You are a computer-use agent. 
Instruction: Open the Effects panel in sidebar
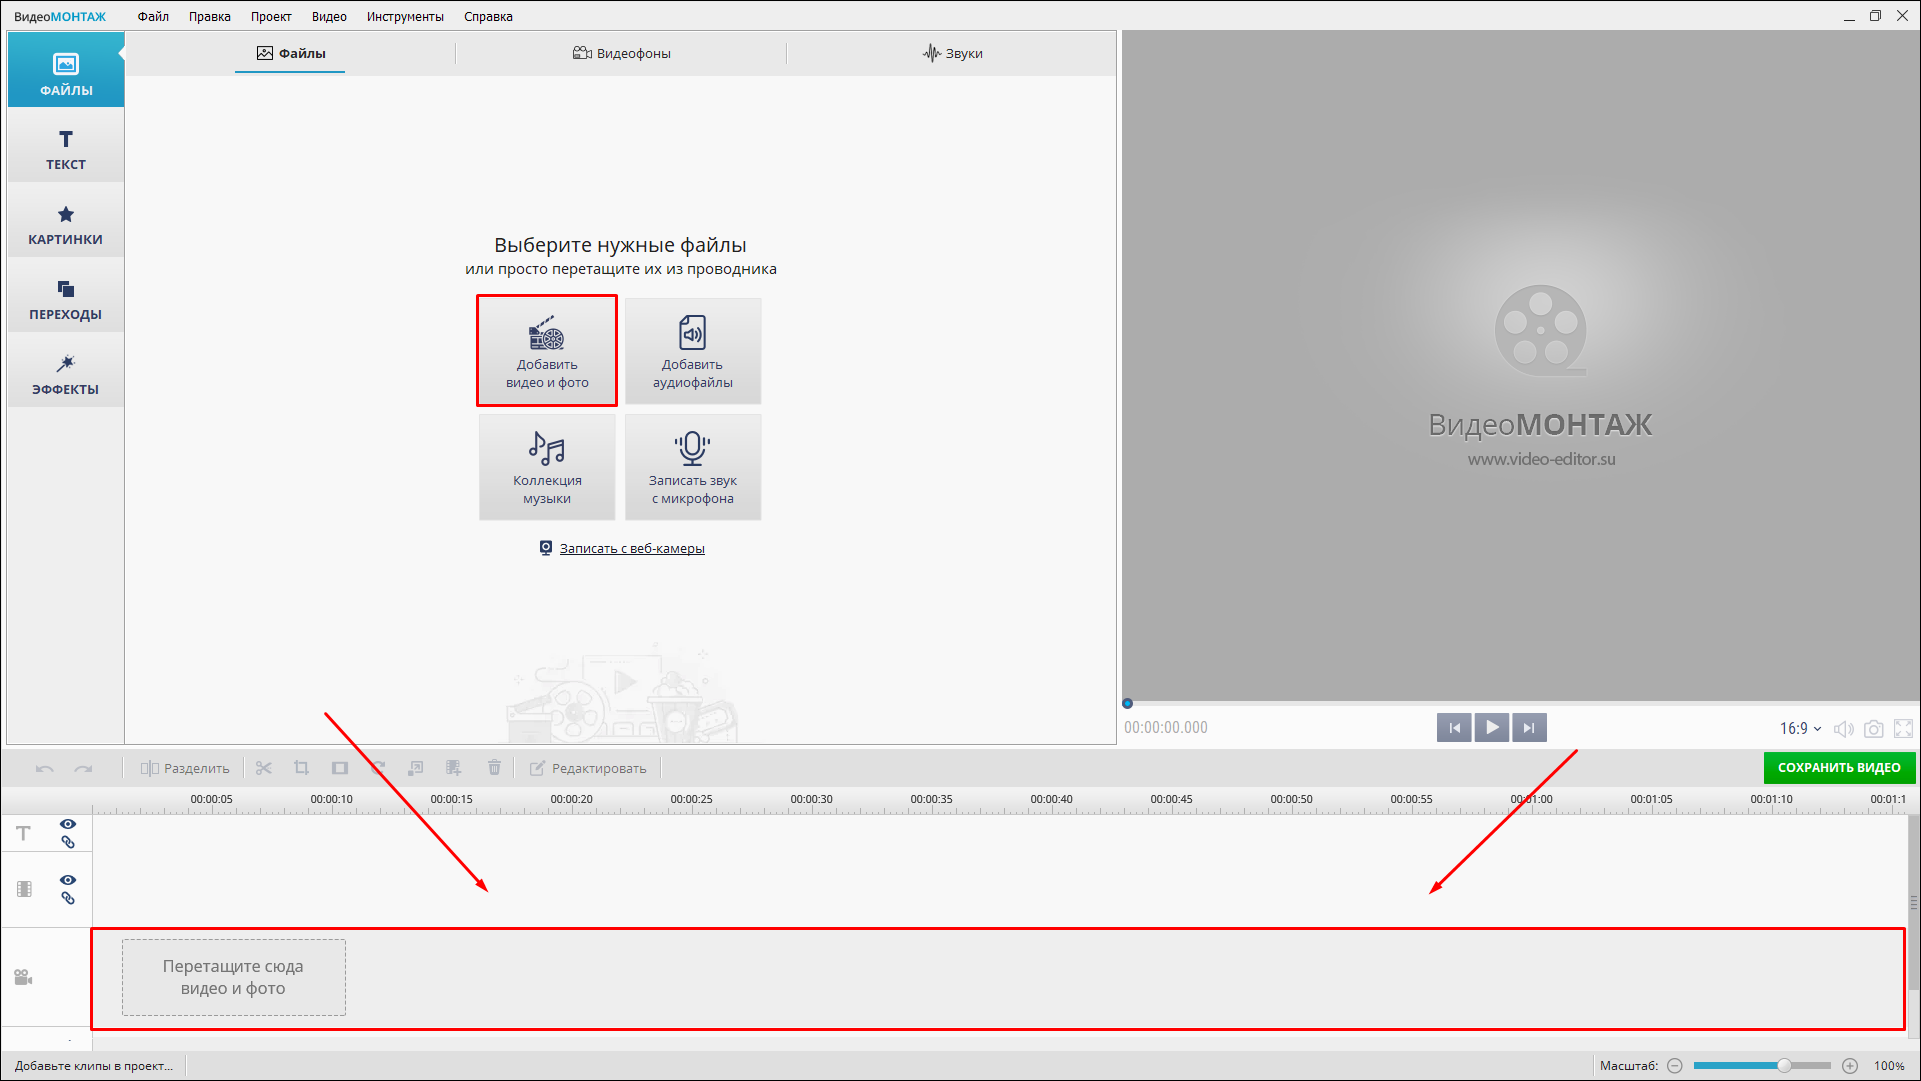click(x=66, y=374)
